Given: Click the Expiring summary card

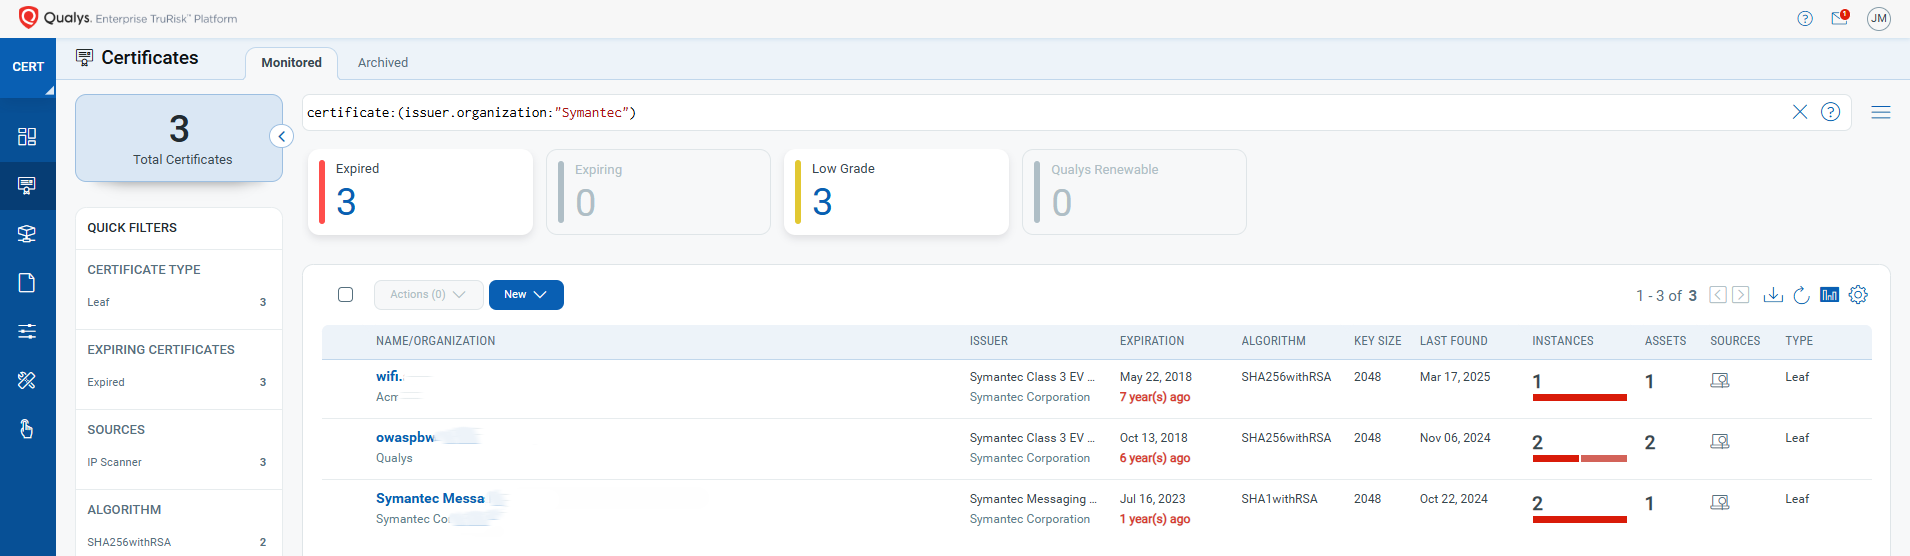Looking at the screenshot, I should (x=658, y=192).
